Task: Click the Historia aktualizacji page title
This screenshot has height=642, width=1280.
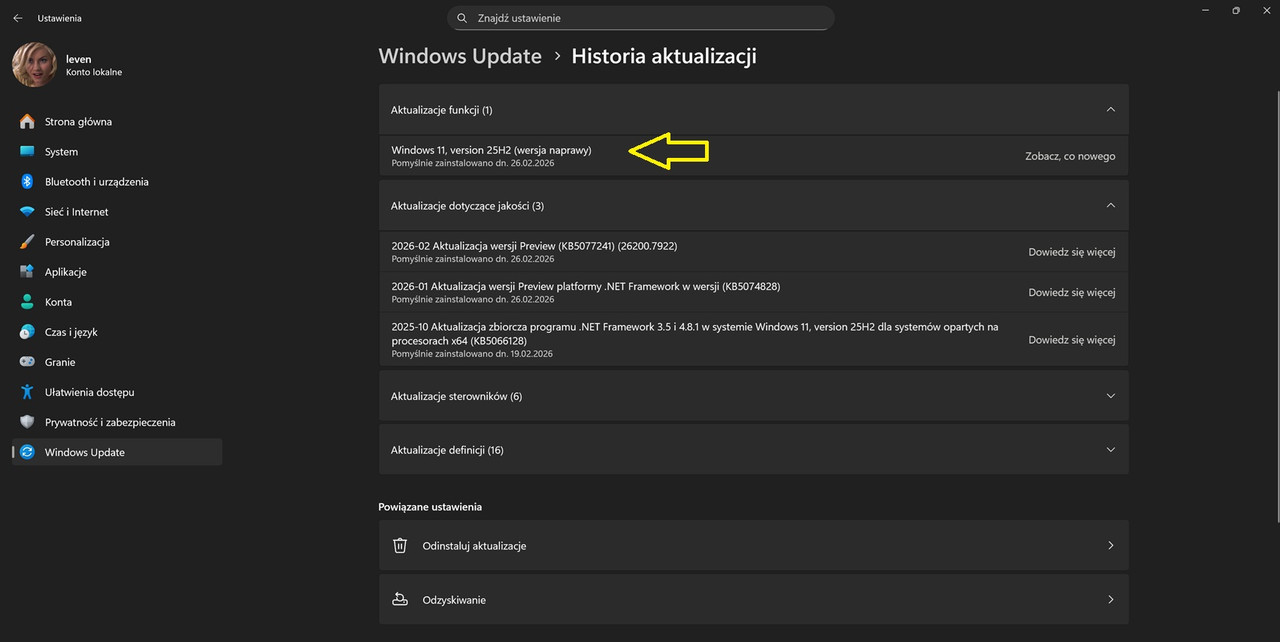Action: click(x=664, y=56)
